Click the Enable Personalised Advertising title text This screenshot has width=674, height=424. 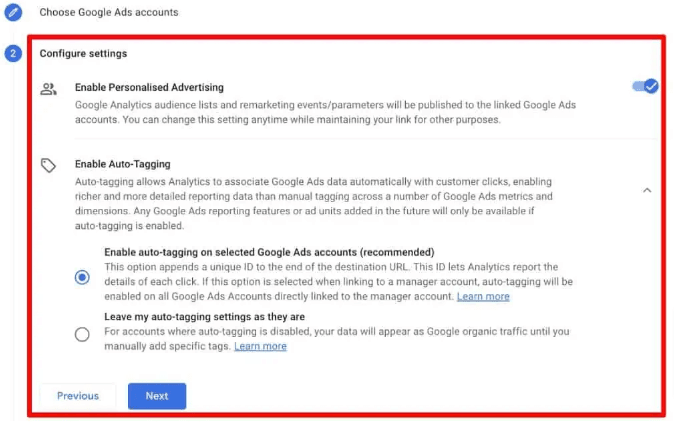(x=149, y=88)
